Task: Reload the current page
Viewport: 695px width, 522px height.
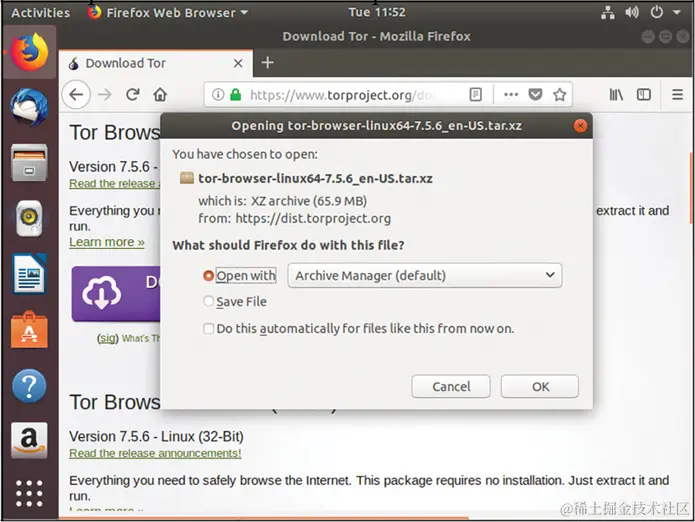Action: click(x=133, y=94)
